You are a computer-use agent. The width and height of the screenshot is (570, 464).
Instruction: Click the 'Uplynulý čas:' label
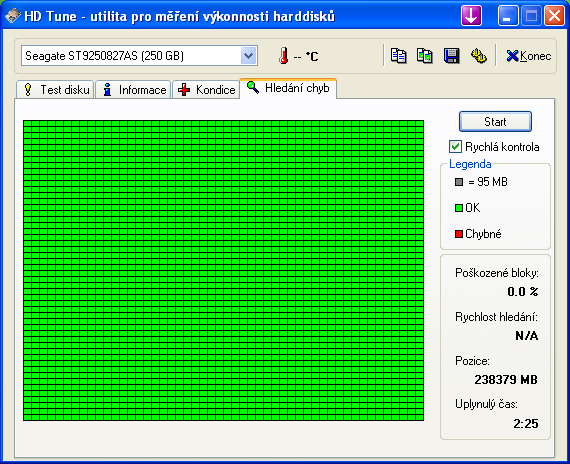486,404
